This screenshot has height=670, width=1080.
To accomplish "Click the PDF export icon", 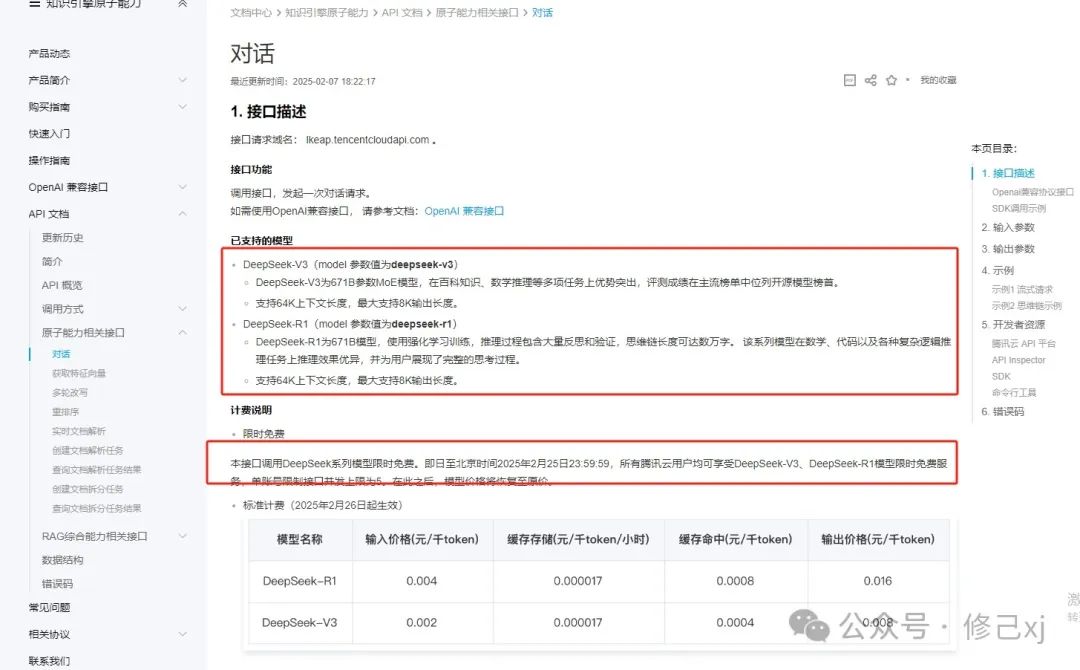I will tap(850, 81).
